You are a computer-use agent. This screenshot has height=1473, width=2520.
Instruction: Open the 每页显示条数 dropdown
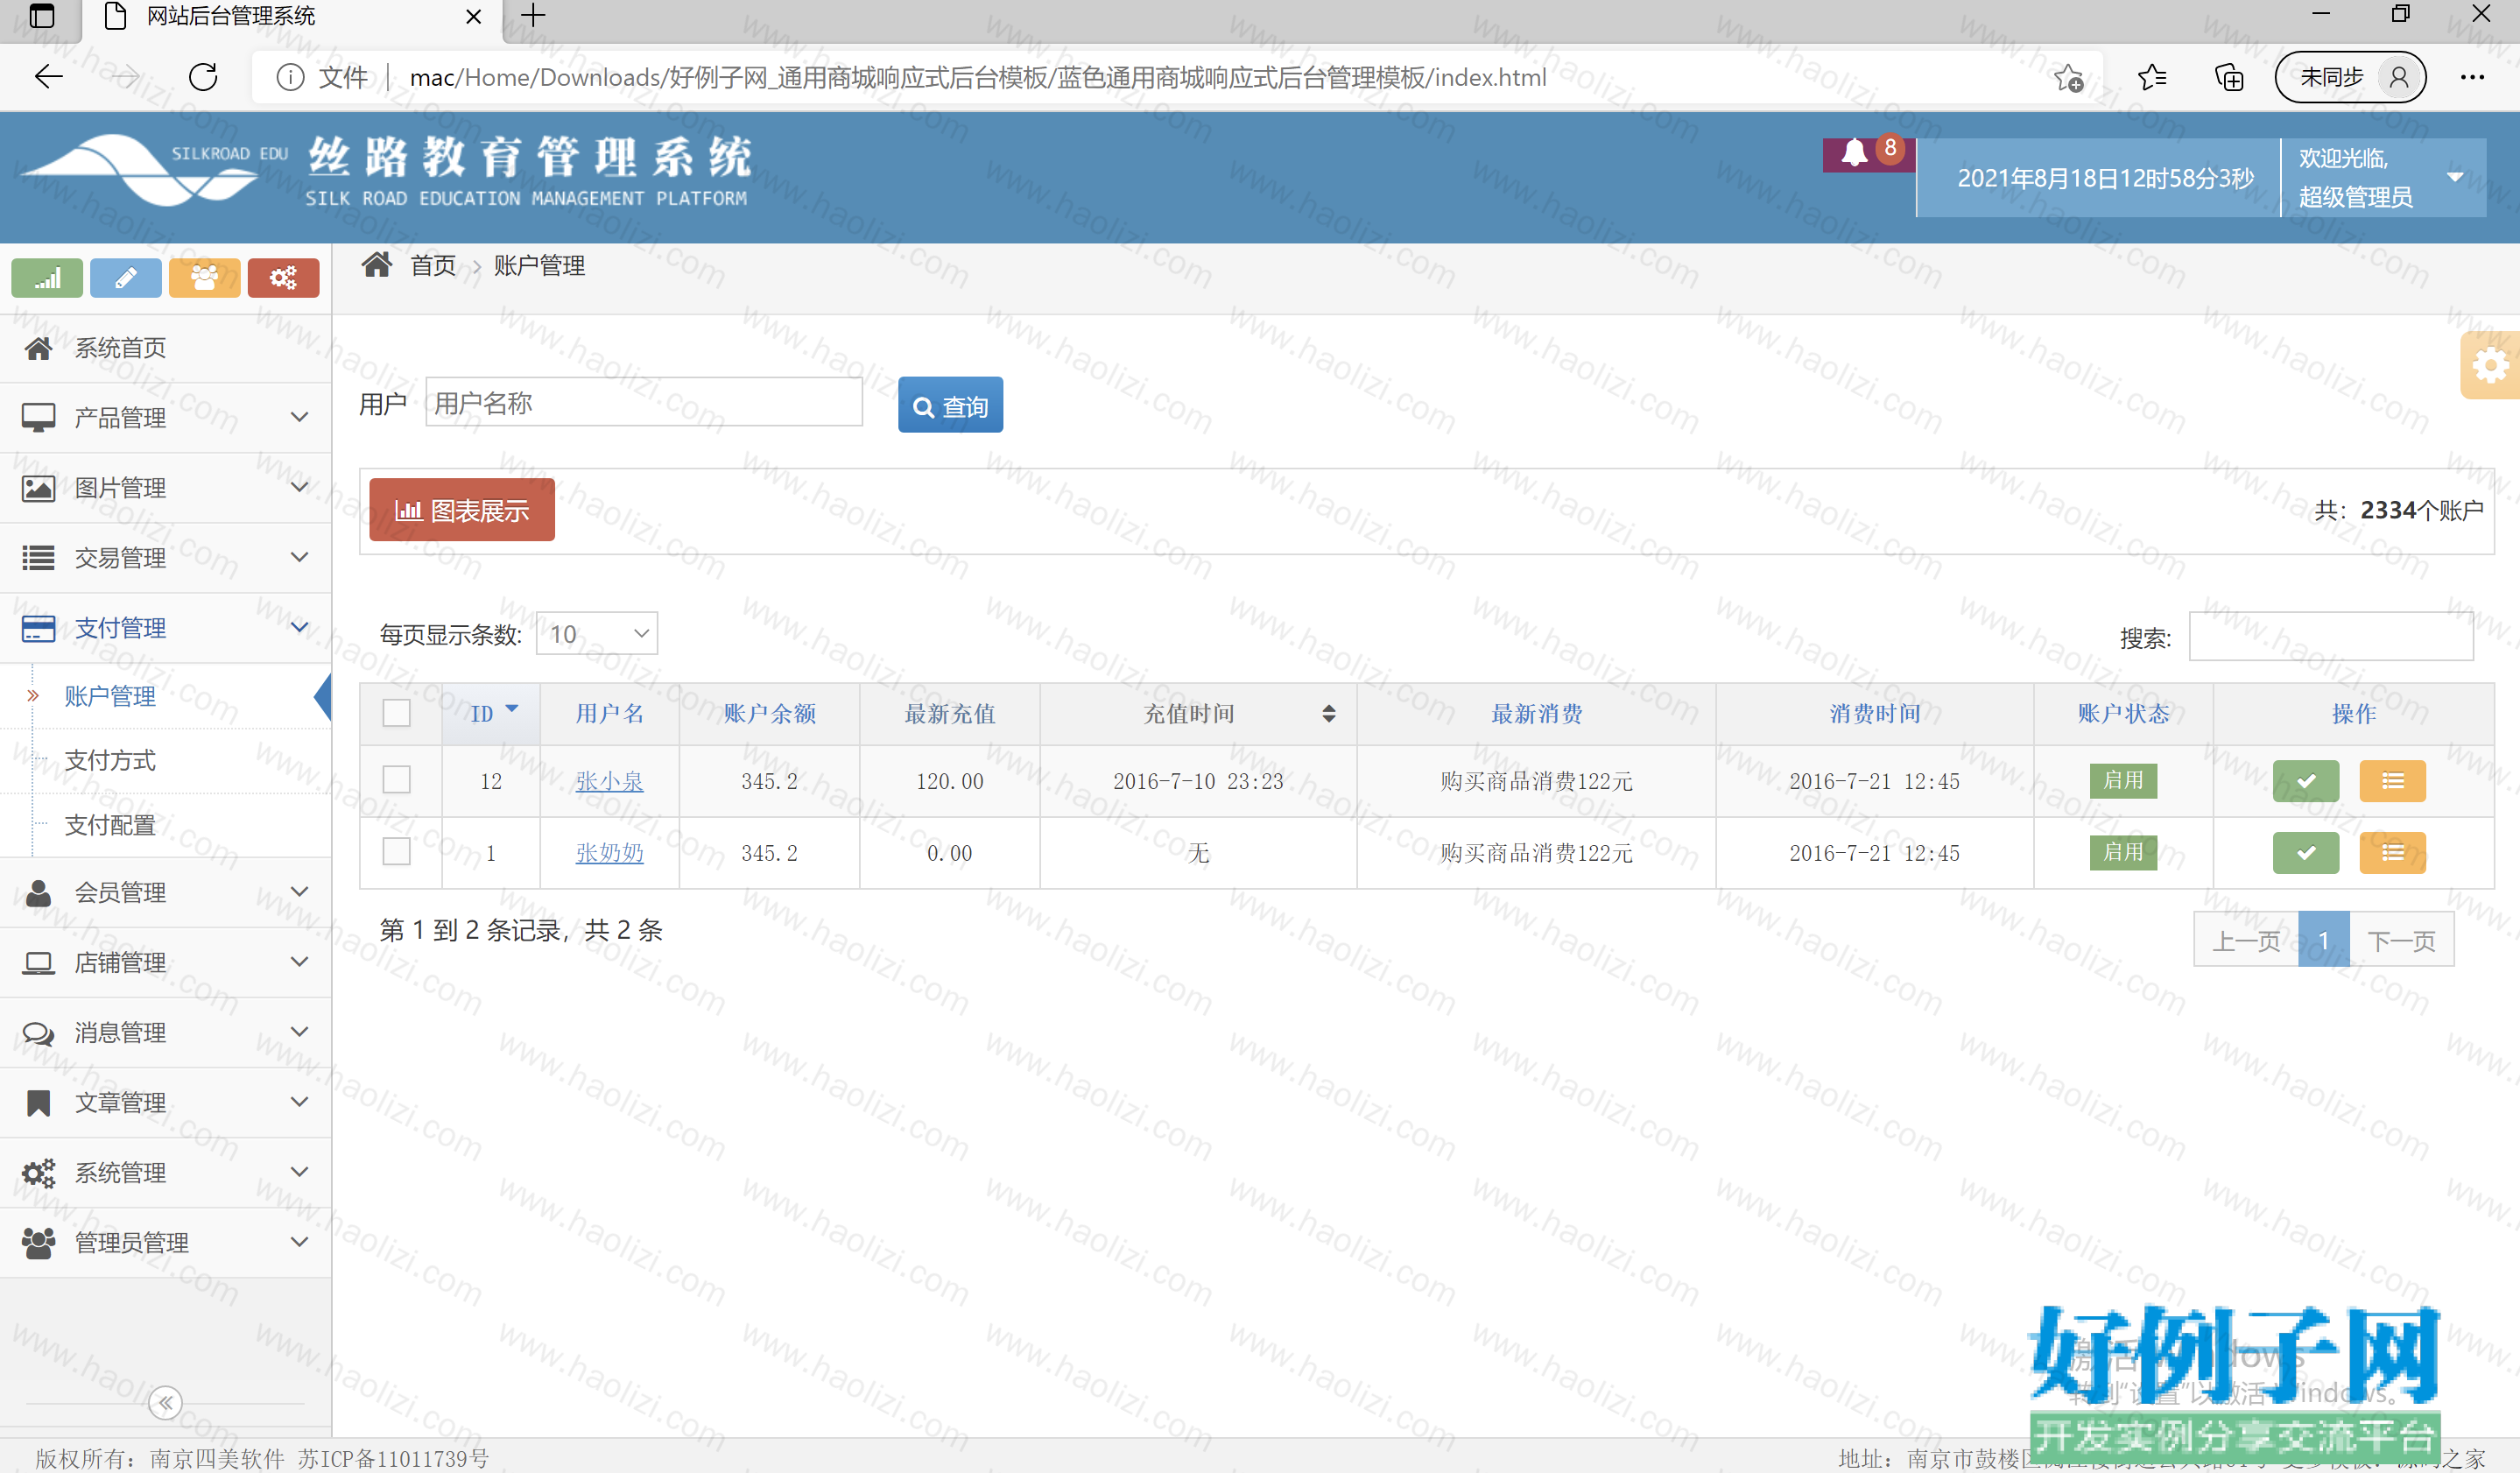[597, 634]
